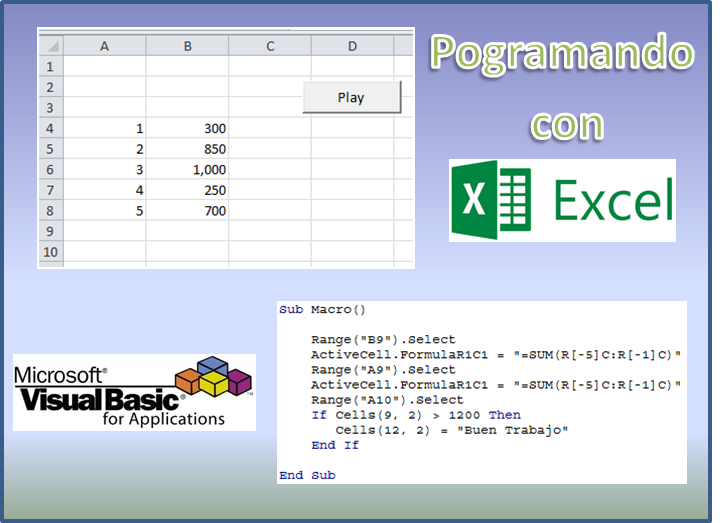Select row 5 header

point(51,148)
